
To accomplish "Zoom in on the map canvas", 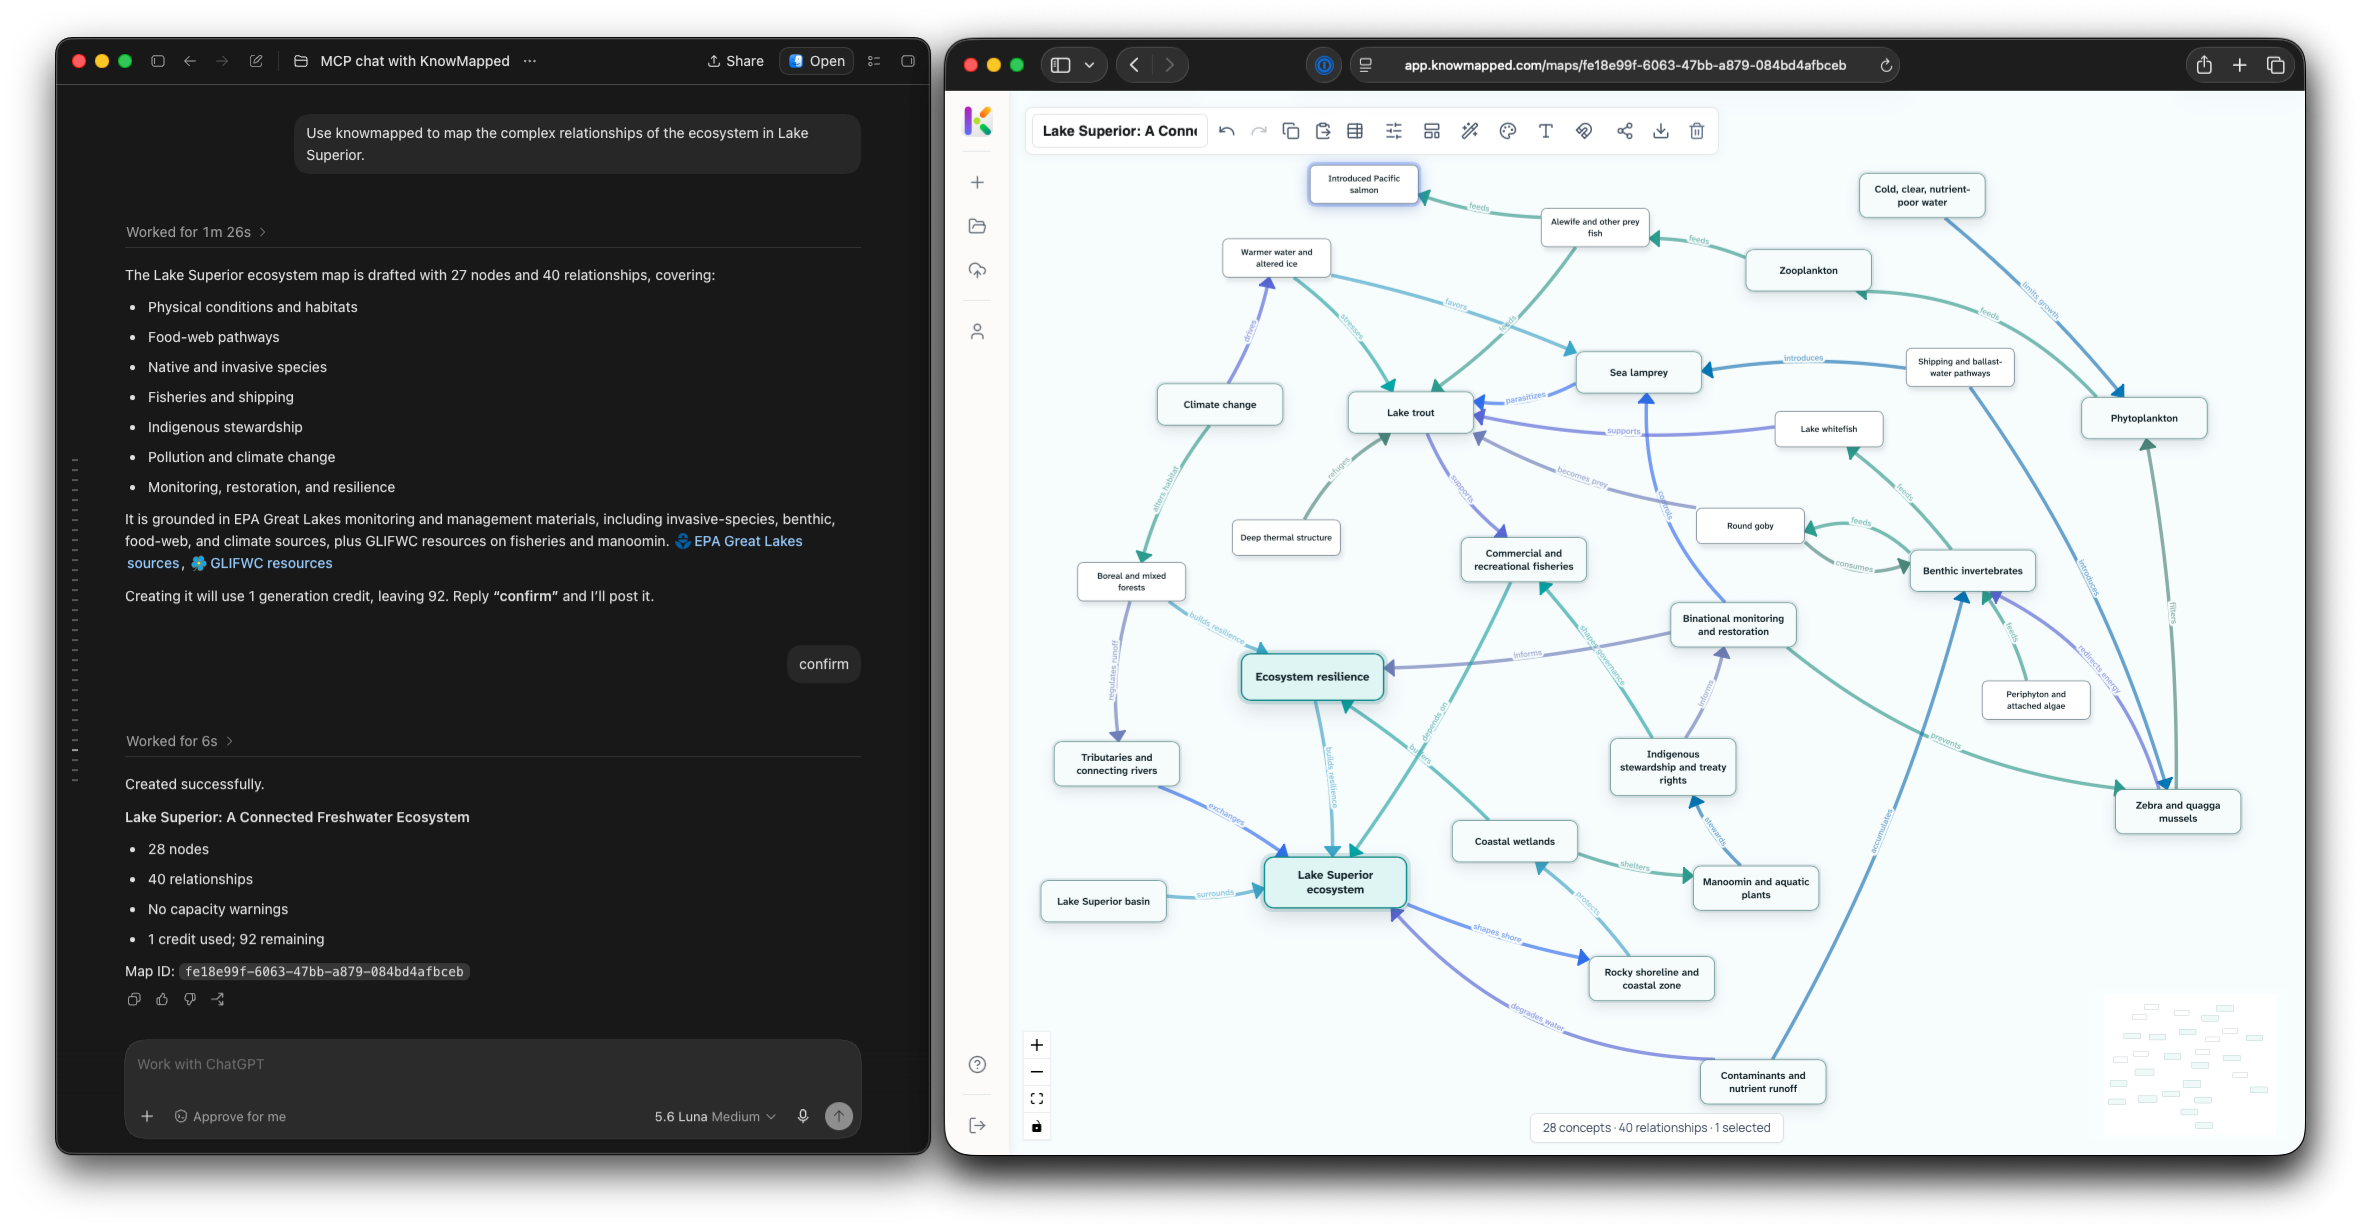I will click(1037, 1045).
